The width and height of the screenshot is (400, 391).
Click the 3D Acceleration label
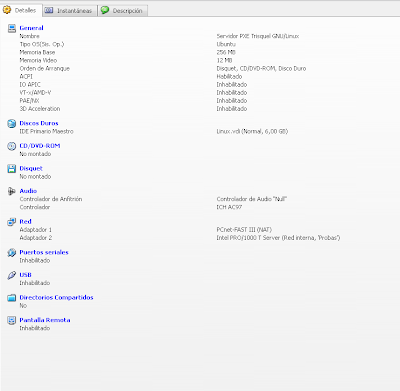point(40,109)
